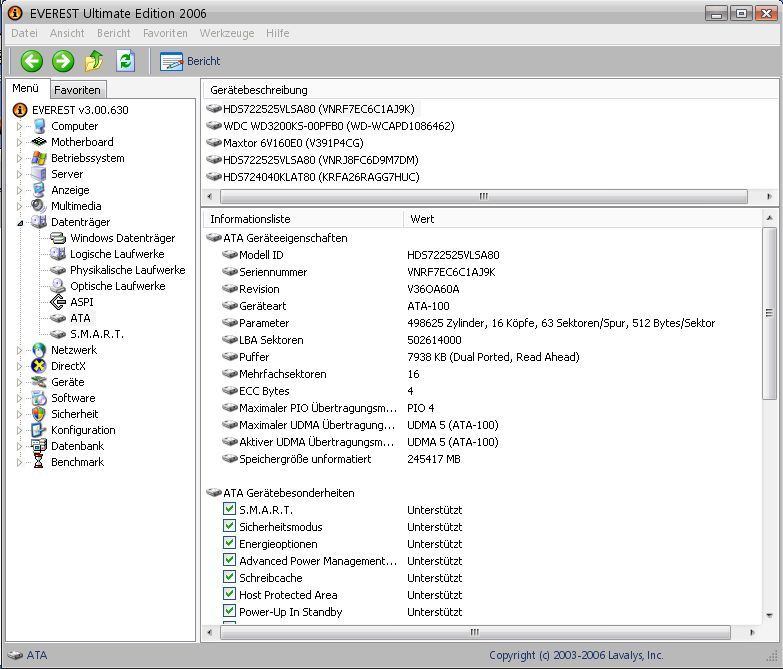Select the Geräte icon in the tree

pyautogui.click(x=39, y=382)
